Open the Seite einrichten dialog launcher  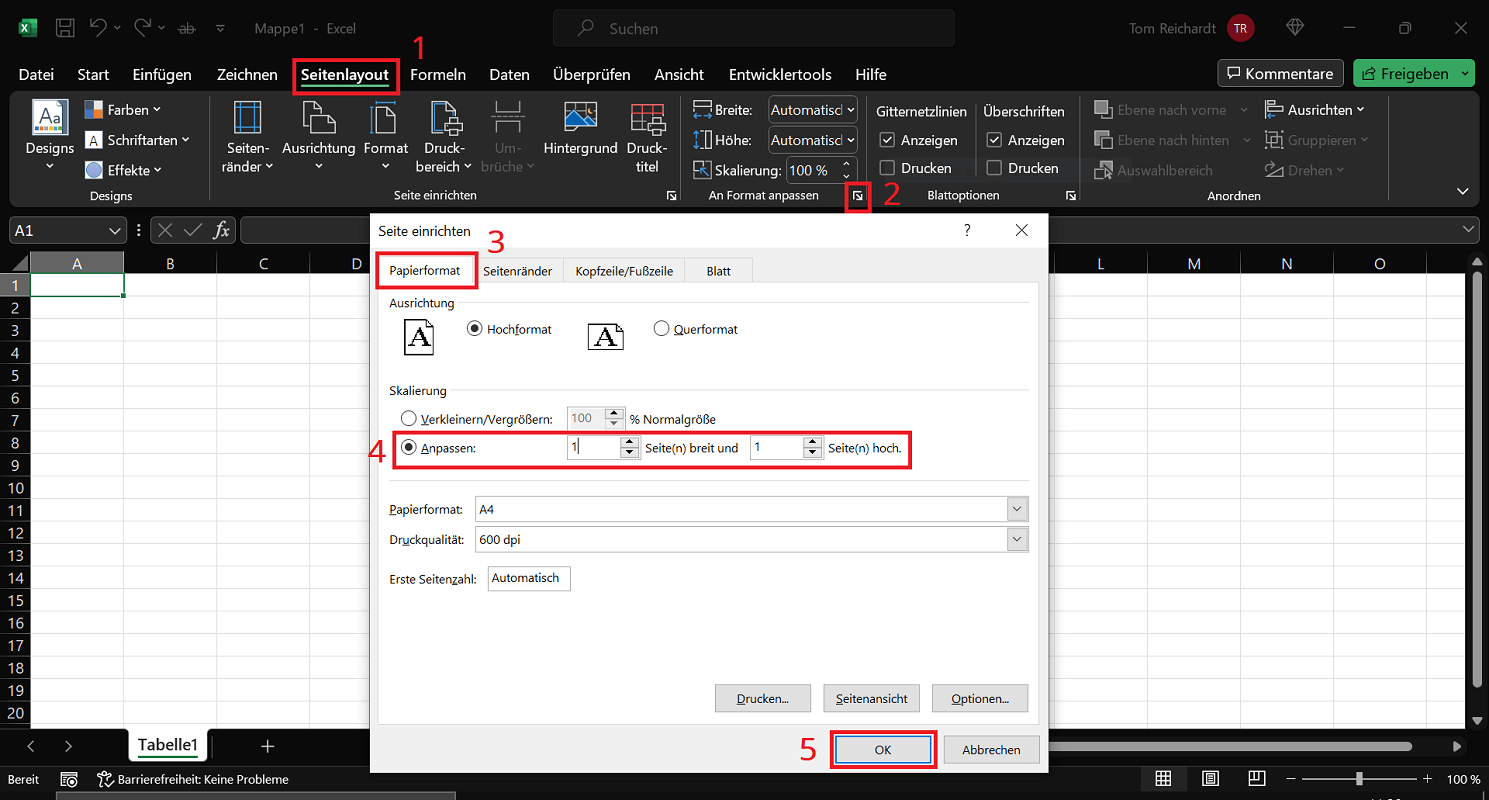point(671,196)
